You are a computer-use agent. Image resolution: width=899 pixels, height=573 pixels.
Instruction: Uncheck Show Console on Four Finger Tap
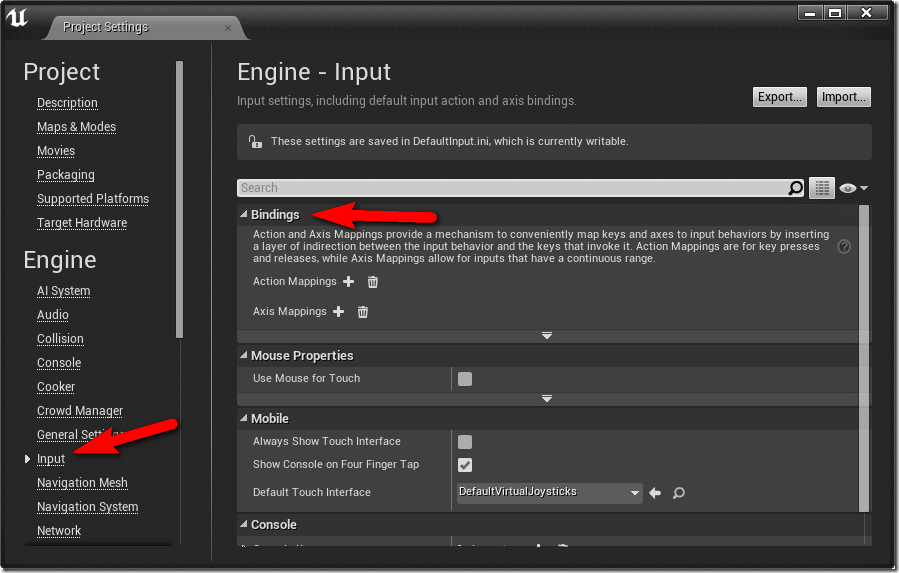click(465, 465)
